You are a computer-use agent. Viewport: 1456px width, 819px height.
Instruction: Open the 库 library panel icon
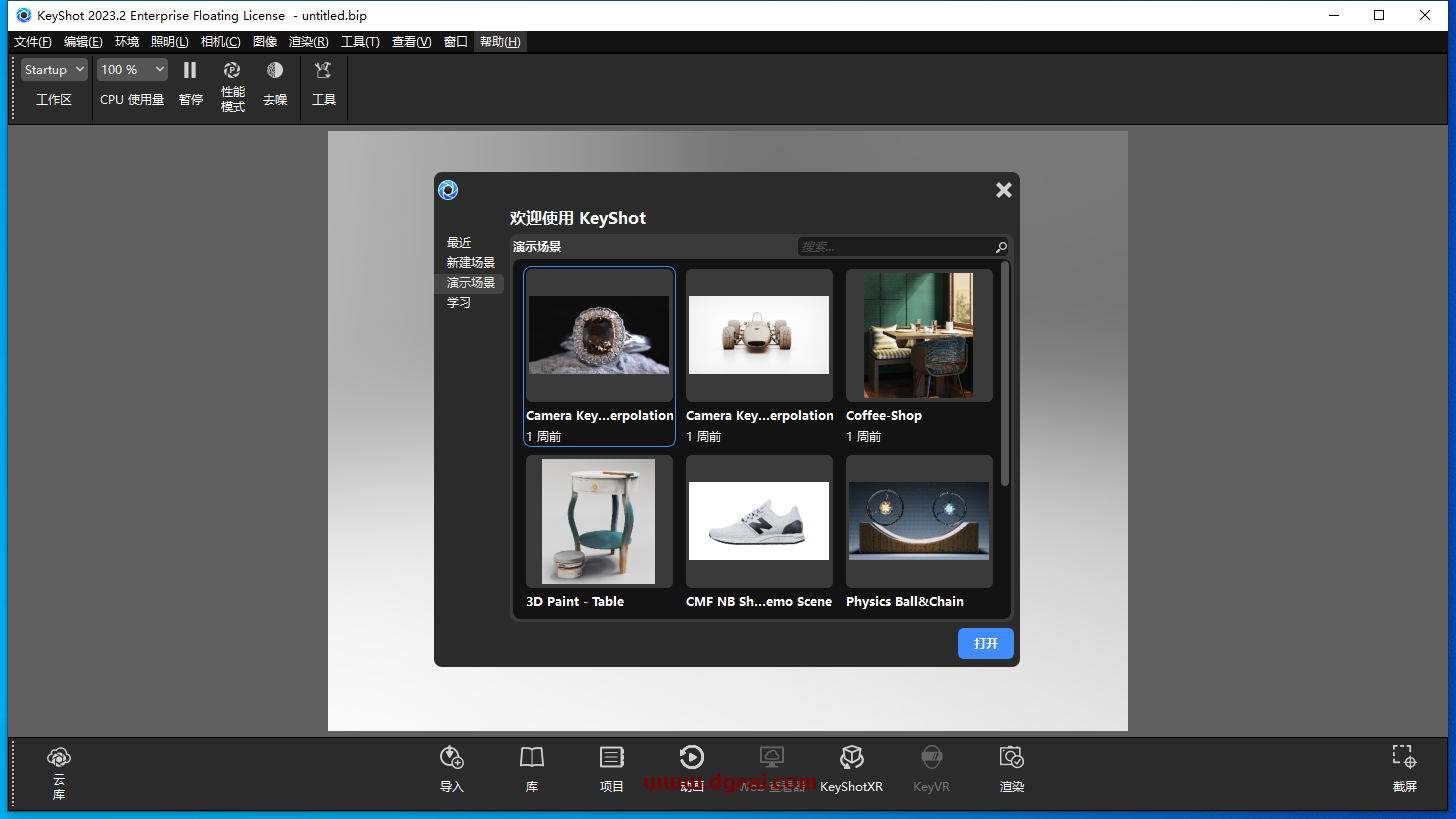(x=532, y=757)
